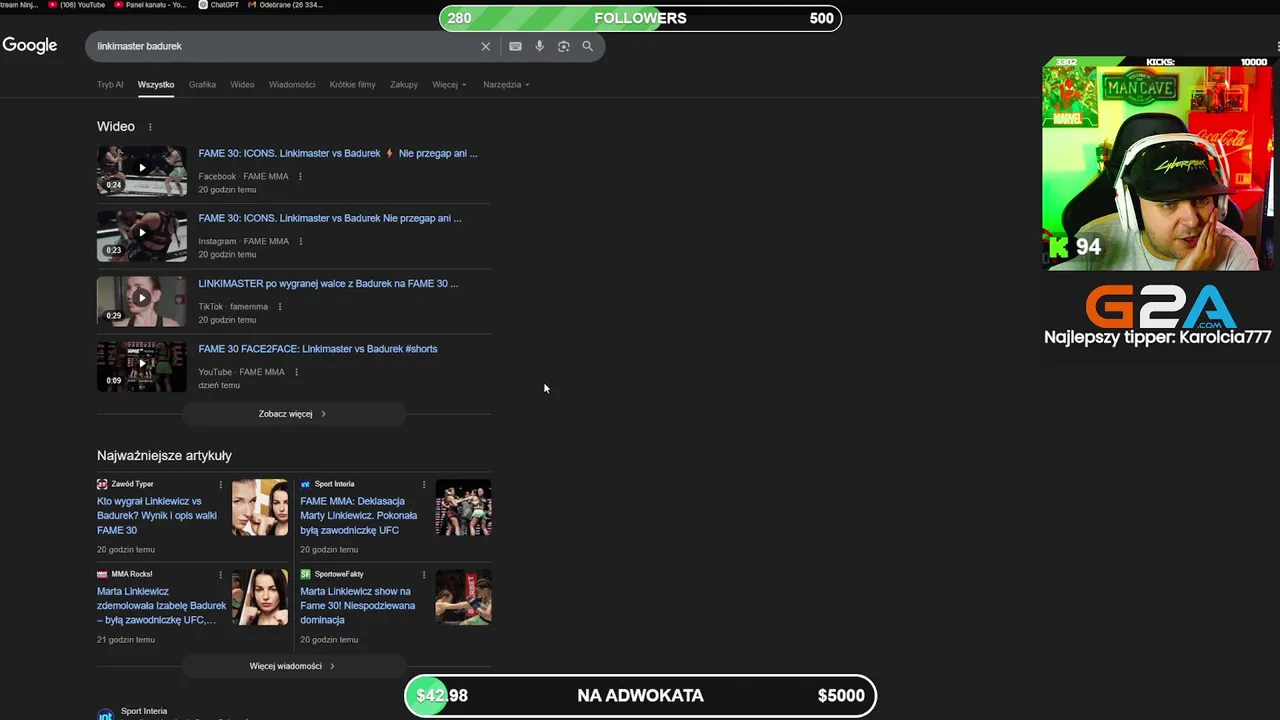1280x720 pixels.
Task: Open the Zakupy tab
Action: point(404,84)
